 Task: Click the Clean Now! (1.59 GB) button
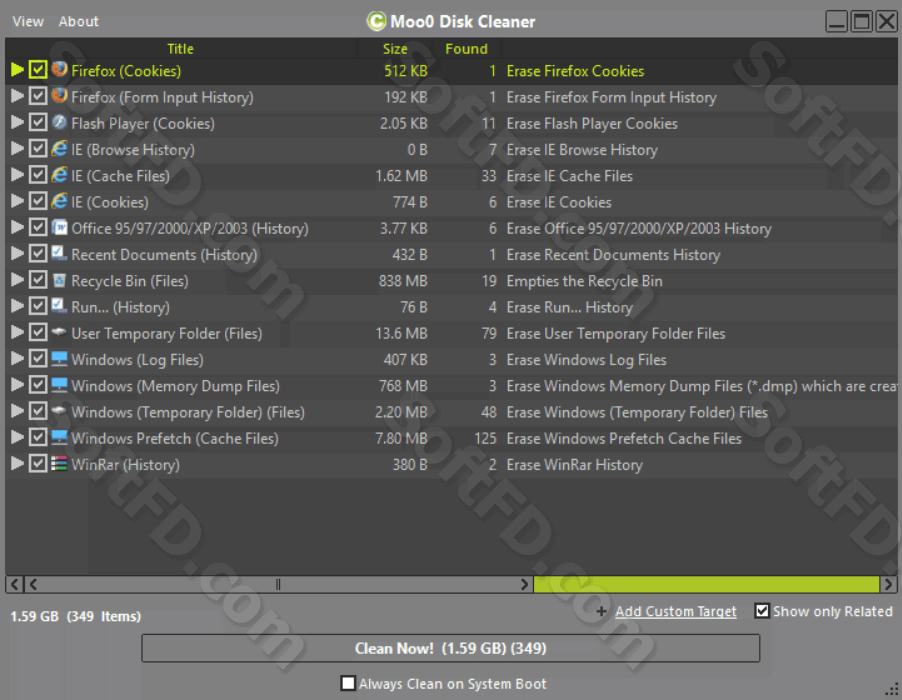pyautogui.click(x=450, y=648)
